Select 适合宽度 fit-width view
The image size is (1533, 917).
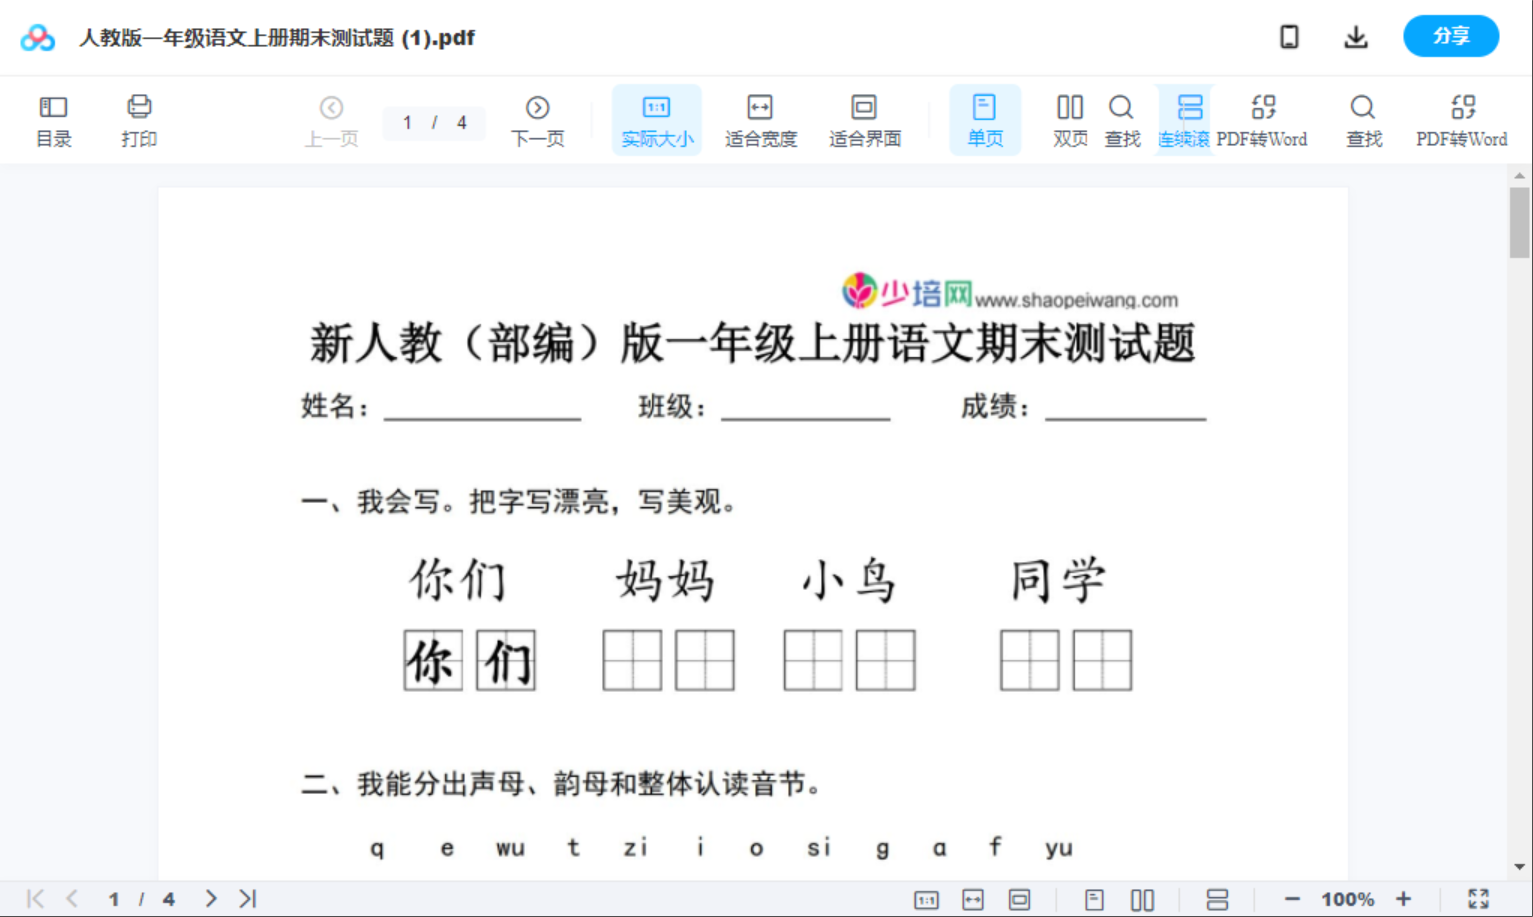pyautogui.click(x=760, y=119)
